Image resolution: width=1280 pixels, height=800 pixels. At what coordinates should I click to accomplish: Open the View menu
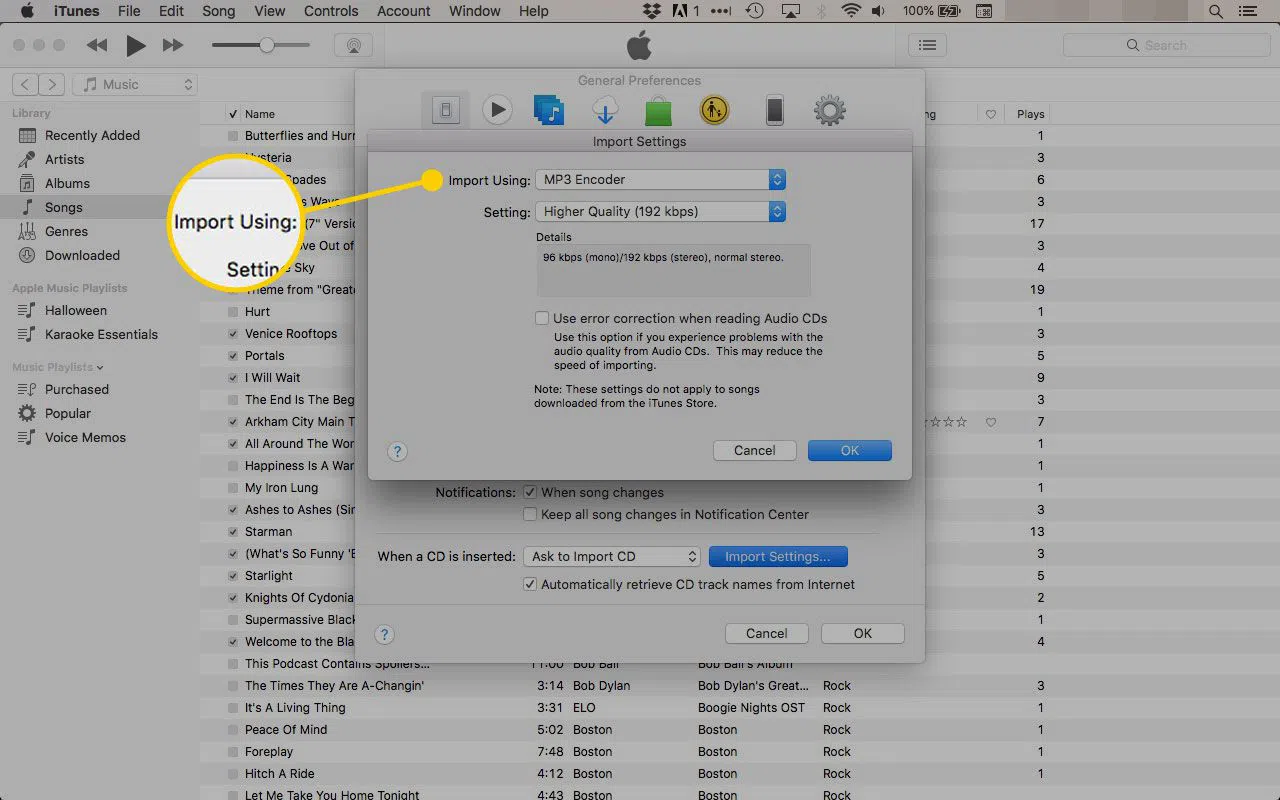tap(269, 11)
